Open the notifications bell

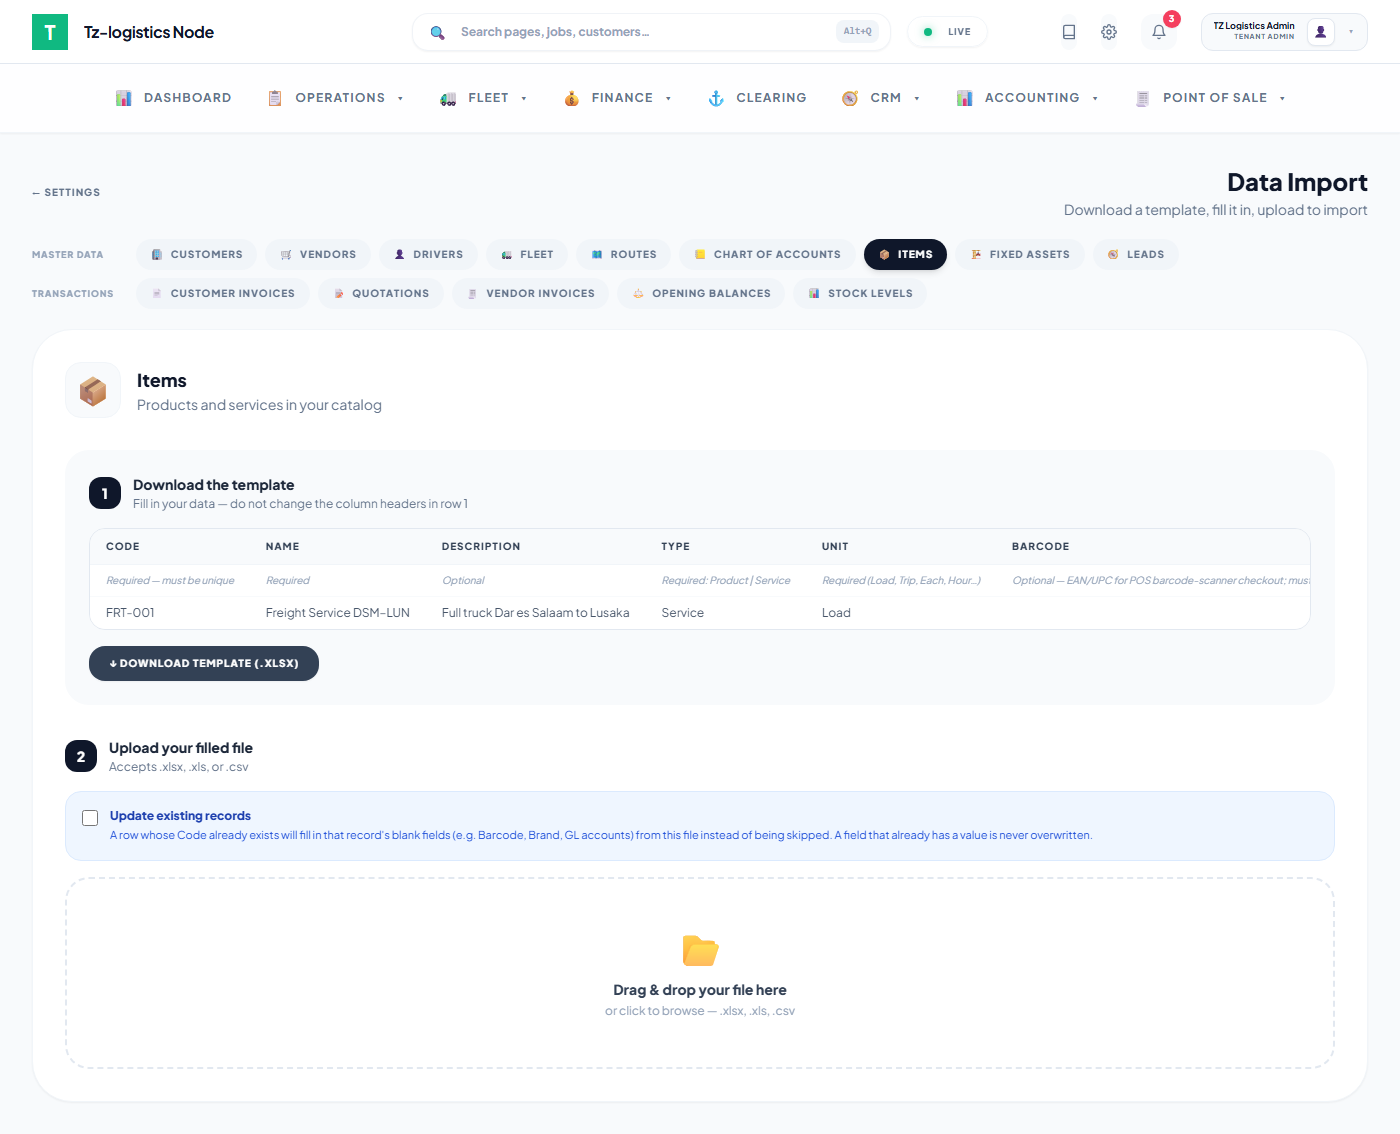(1159, 32)
